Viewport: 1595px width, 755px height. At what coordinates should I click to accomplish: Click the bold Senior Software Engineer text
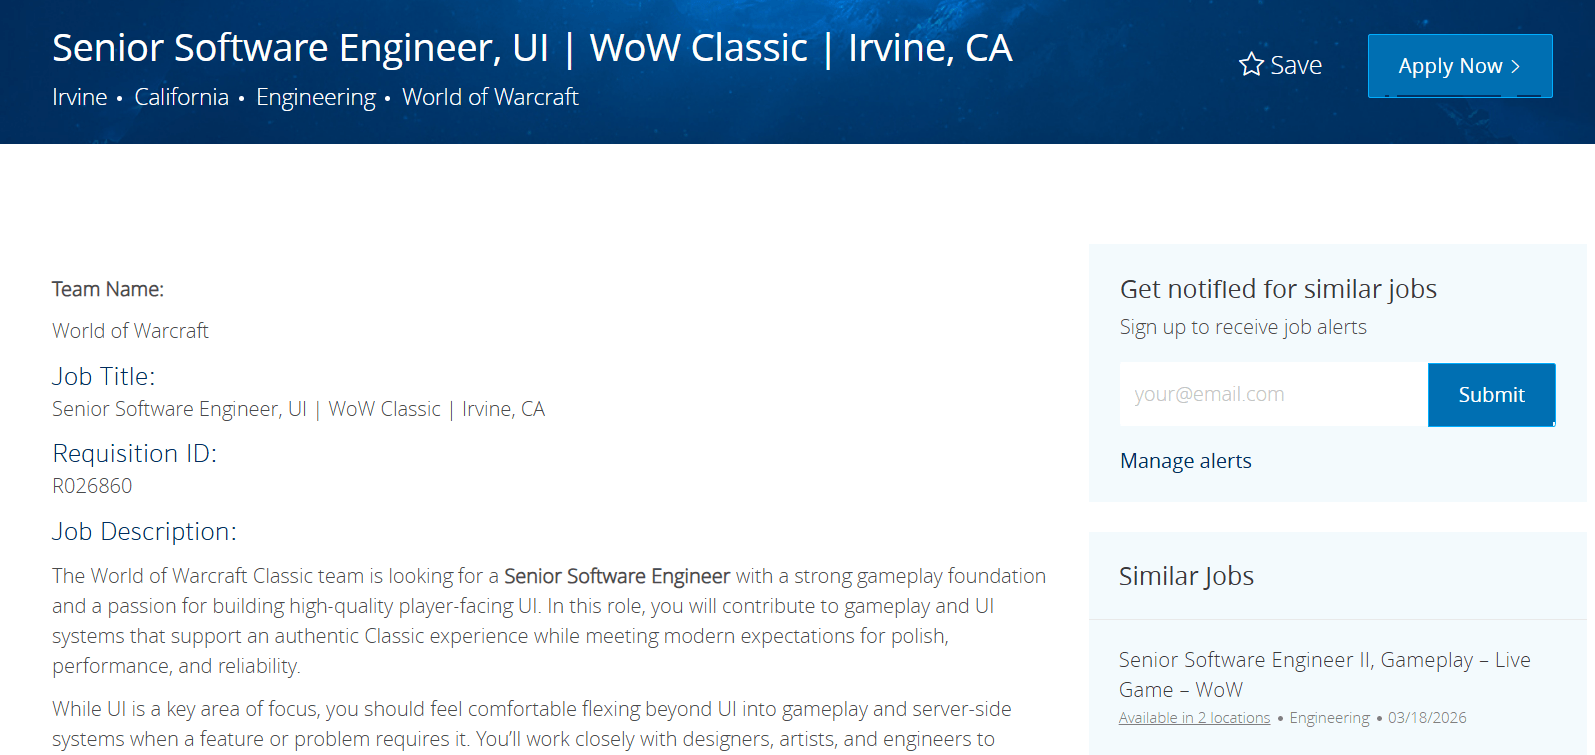coord(617,576)
